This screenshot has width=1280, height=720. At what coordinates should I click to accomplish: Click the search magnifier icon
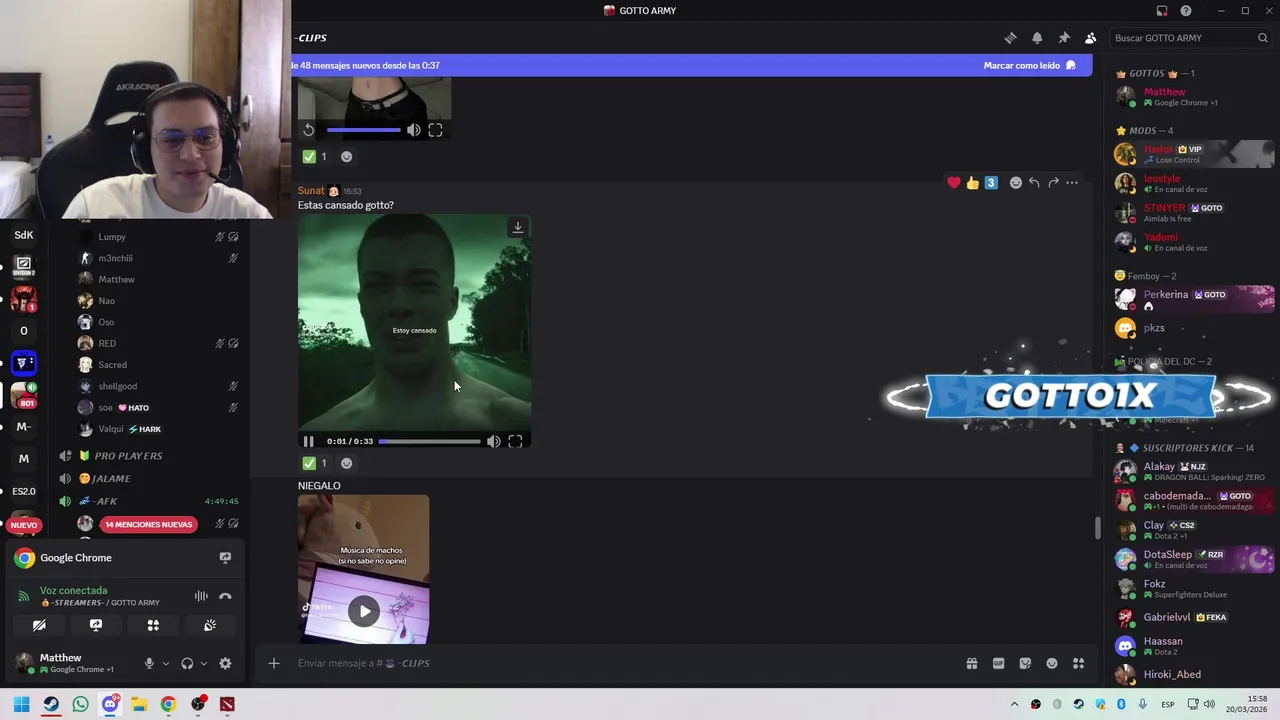pyautogui.click(x=1263, y=38)
